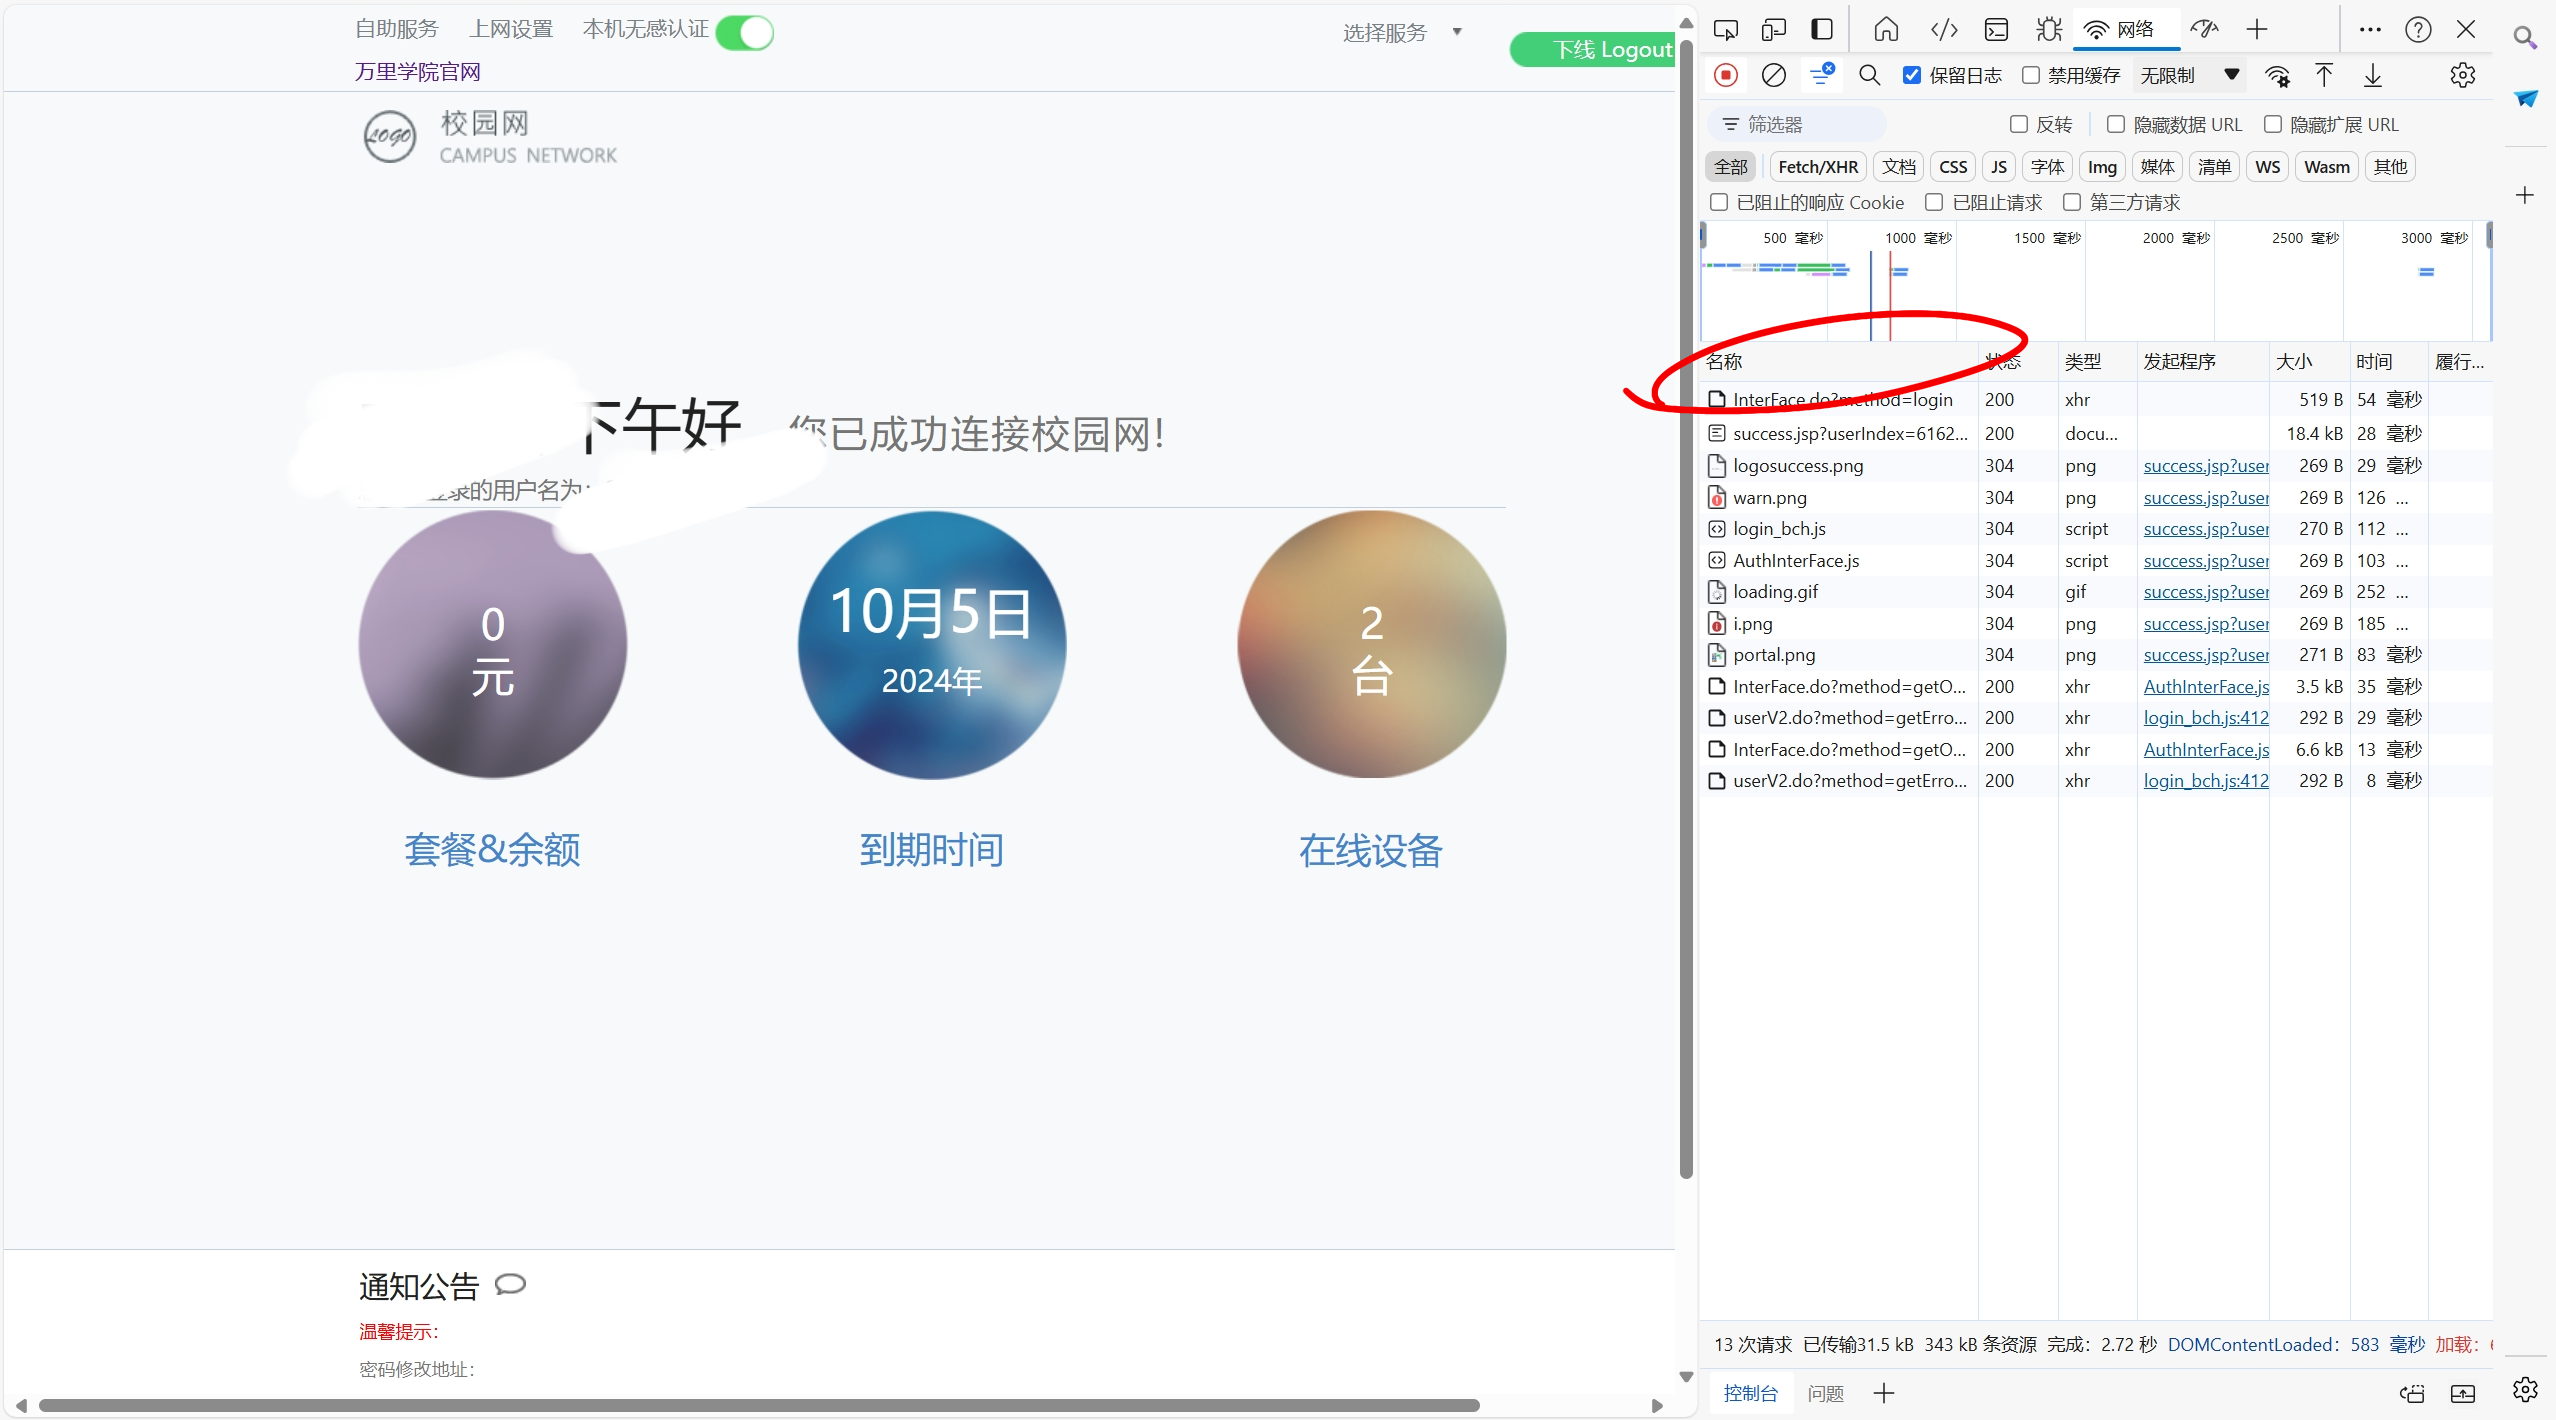This screenshot has height=1420, width=2556.
Task: Select the Fetch/XHR filter tab
Action: [x=1817, y=167]
